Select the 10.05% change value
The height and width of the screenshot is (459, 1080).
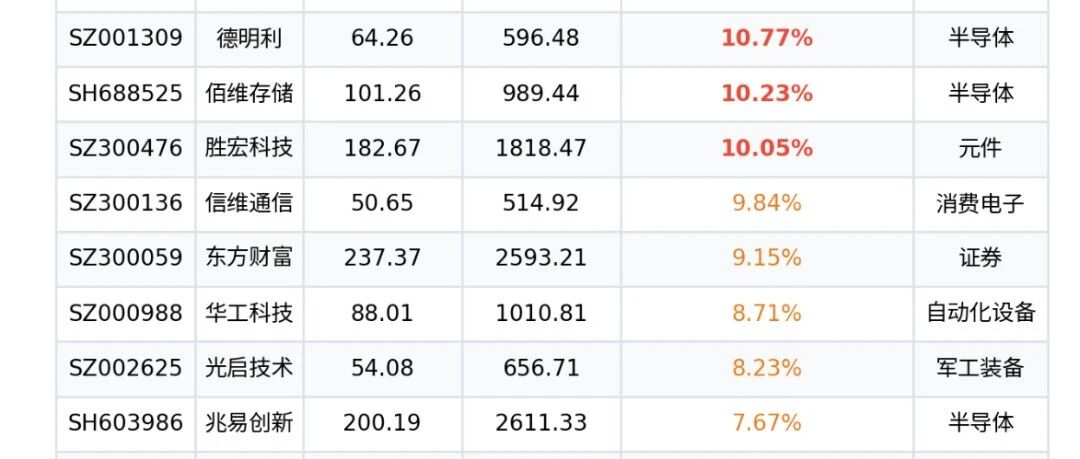click(767, 148)
